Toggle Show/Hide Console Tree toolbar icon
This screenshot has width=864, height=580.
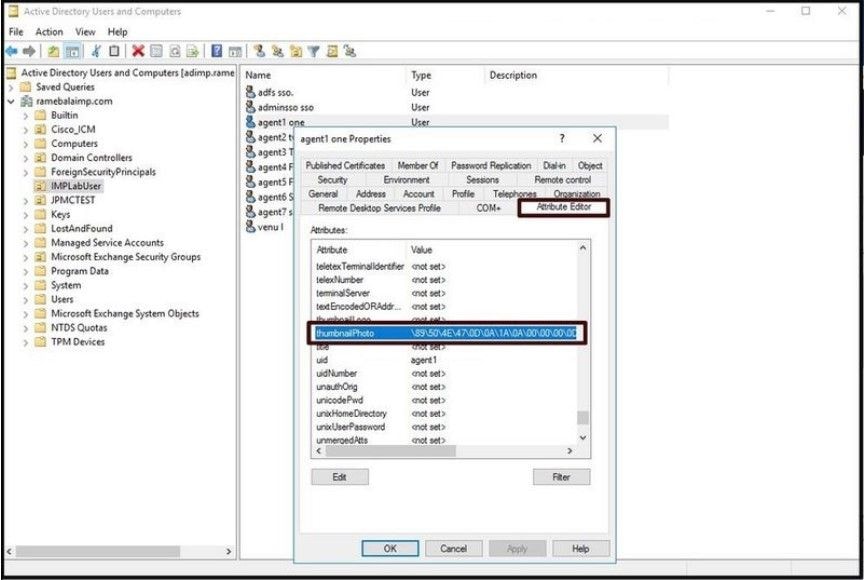point(72,52)
